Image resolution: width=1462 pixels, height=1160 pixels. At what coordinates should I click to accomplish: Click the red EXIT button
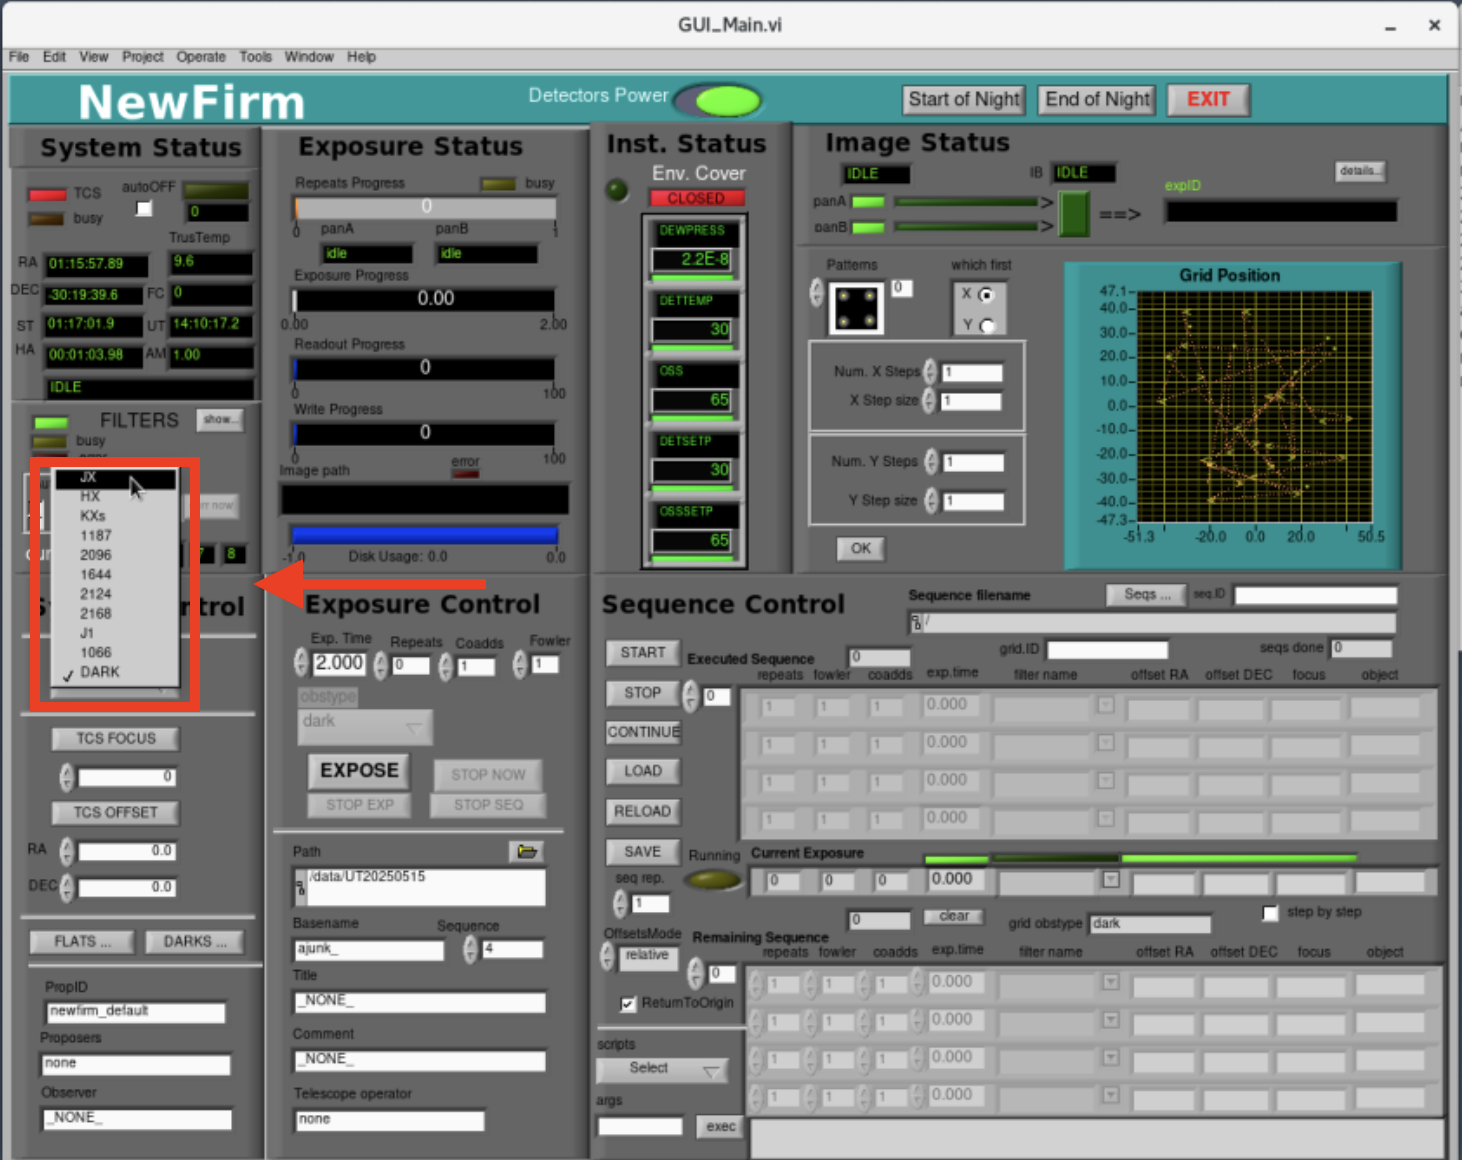click(1208, 99)
